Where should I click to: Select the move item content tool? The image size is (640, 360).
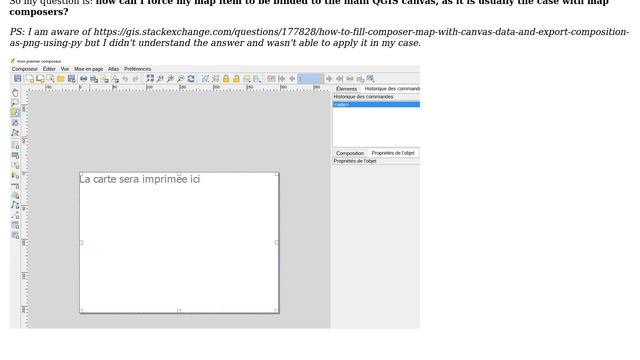[15, 122]
